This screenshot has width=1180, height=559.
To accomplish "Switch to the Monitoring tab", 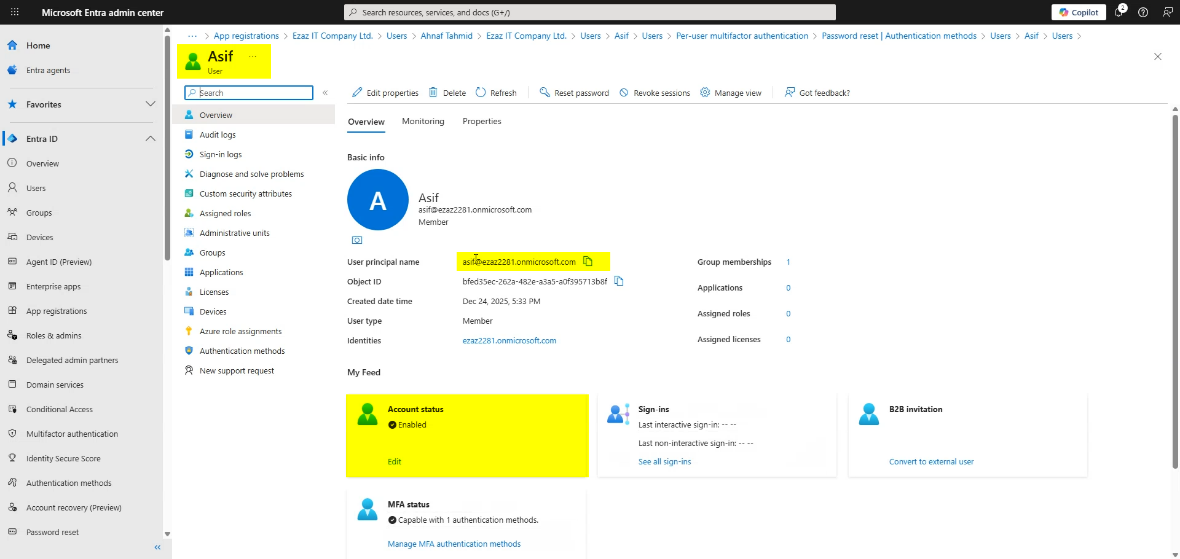I will (x=423, y=121).
